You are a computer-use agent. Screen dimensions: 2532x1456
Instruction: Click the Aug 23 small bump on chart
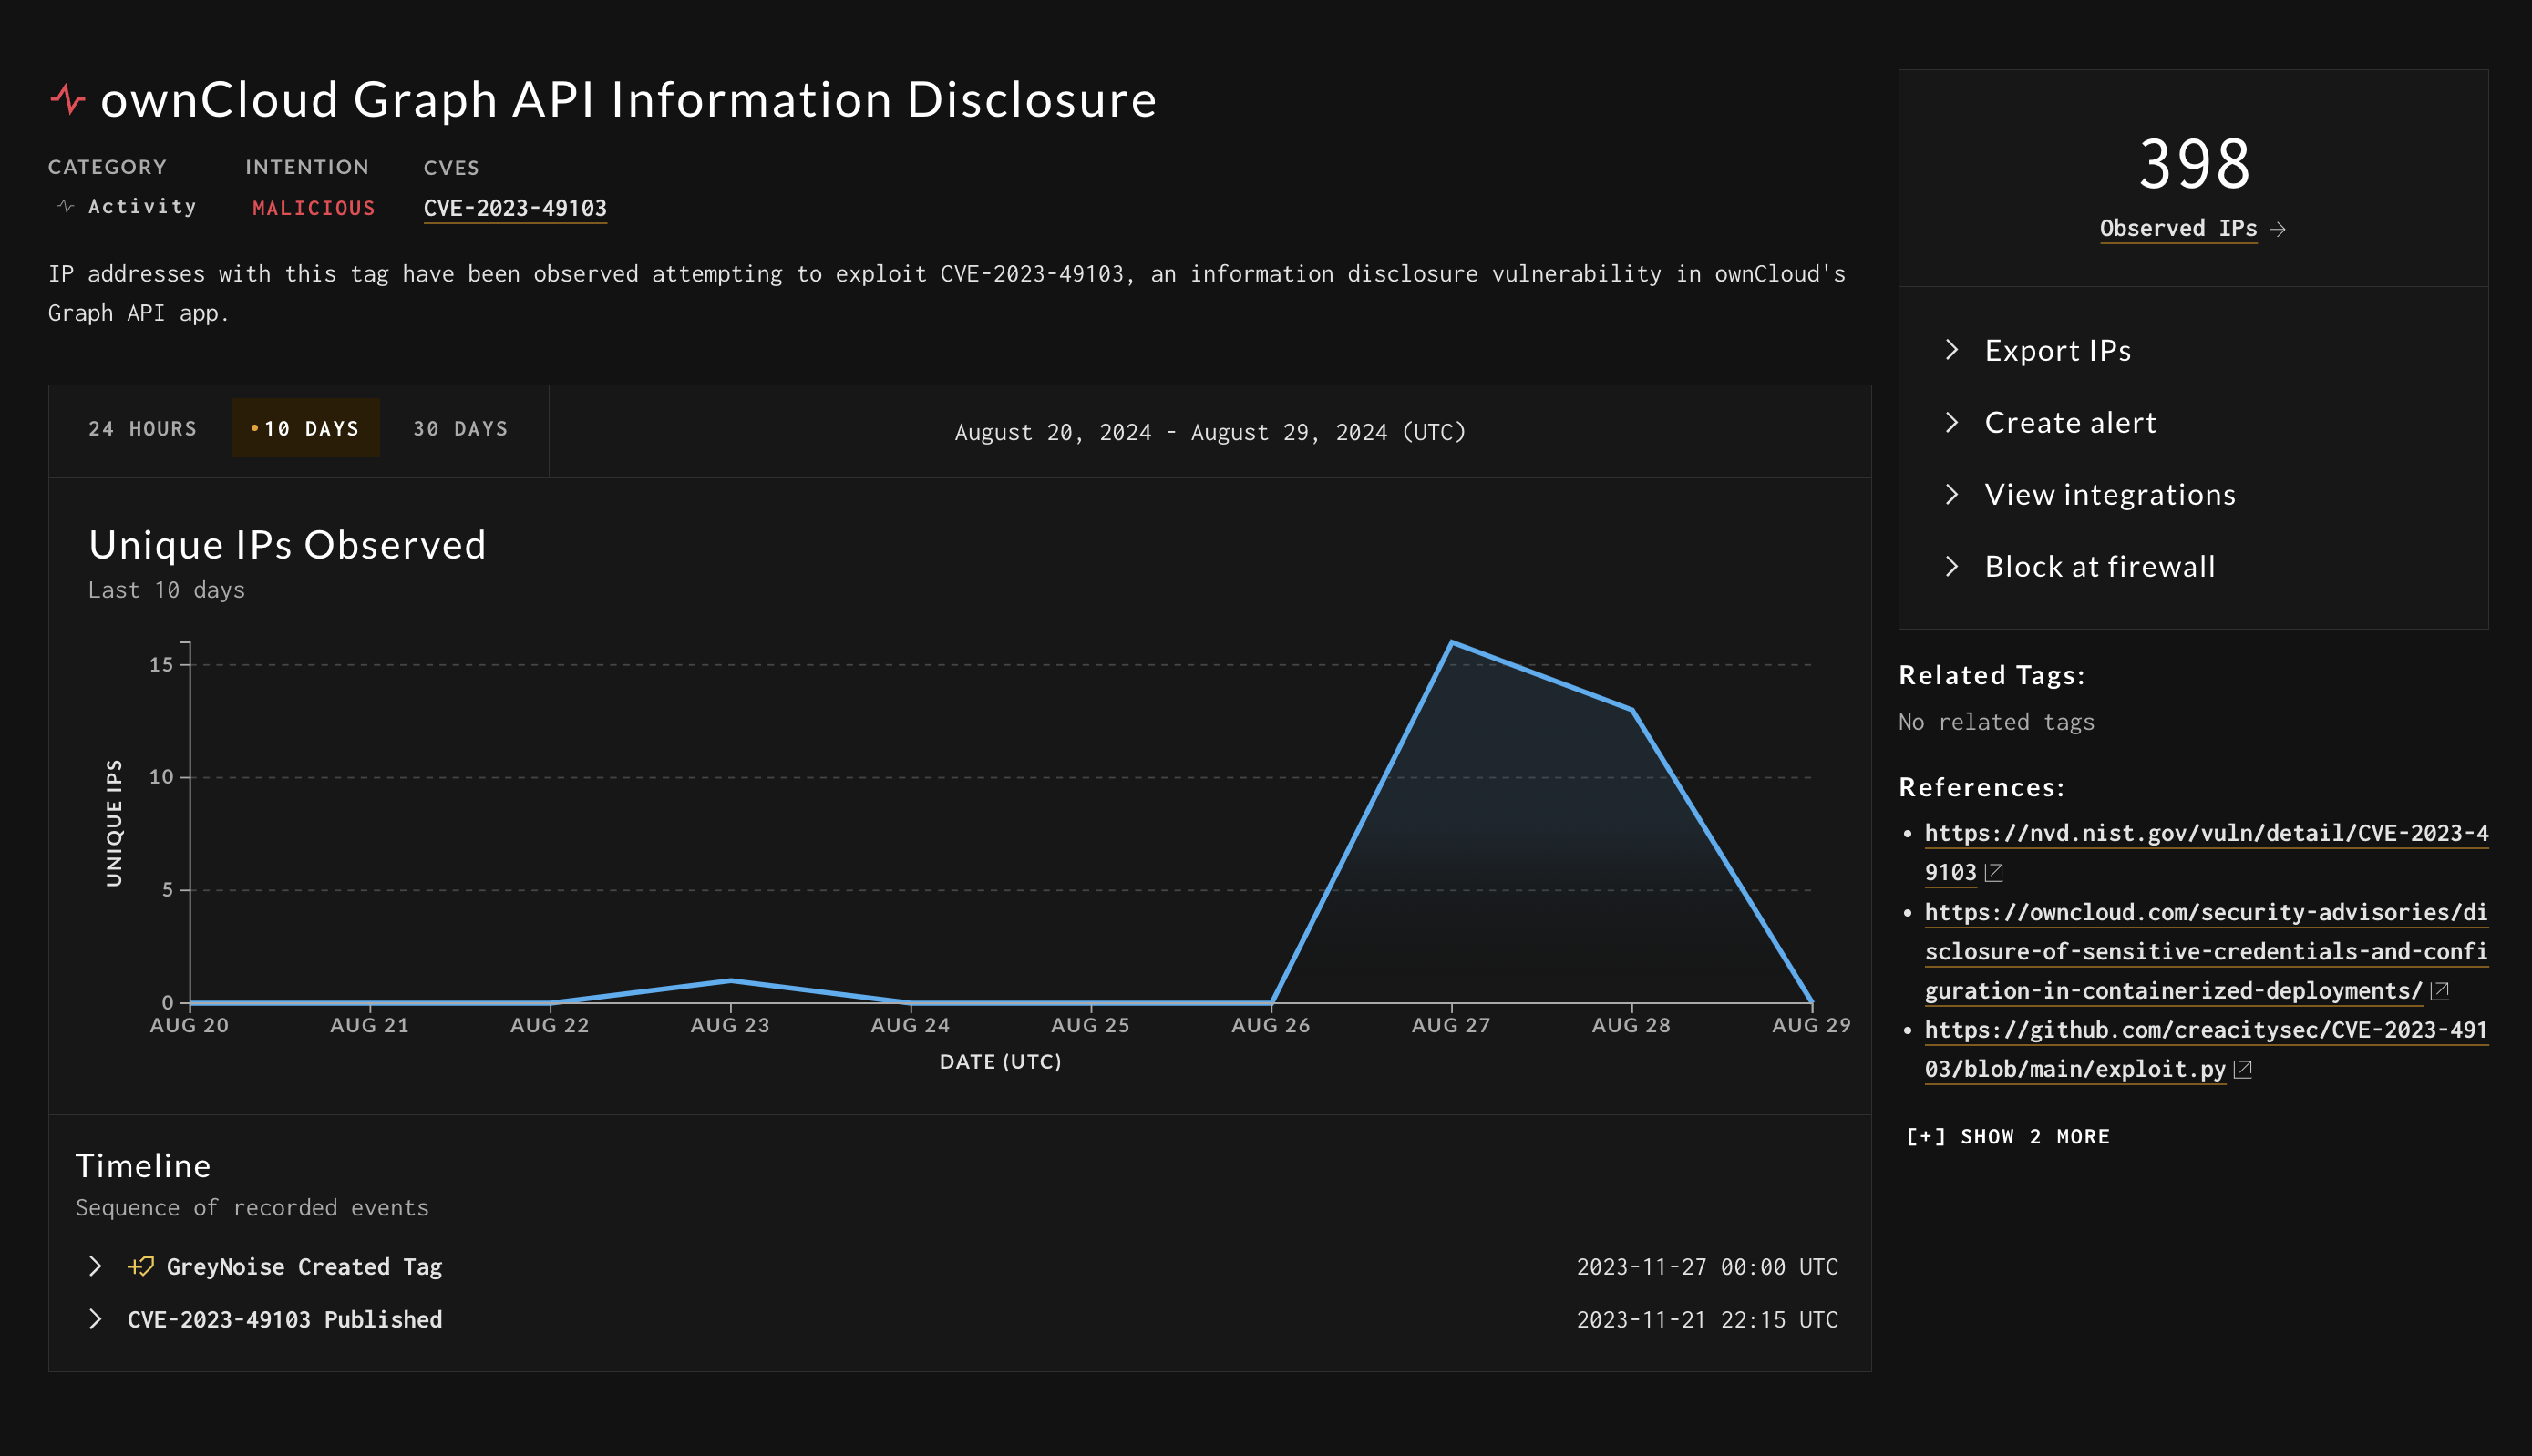731,980
